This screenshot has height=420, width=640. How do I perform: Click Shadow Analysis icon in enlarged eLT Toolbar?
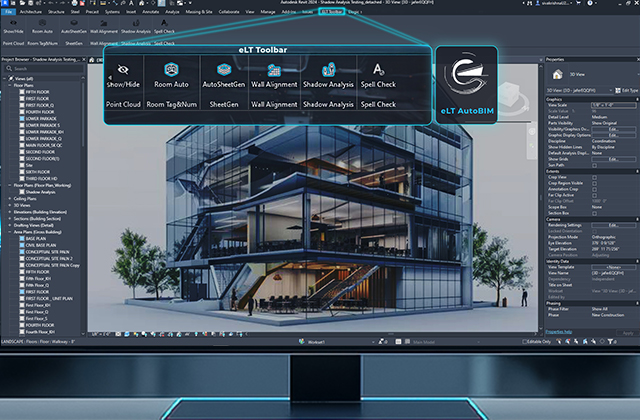328,69
